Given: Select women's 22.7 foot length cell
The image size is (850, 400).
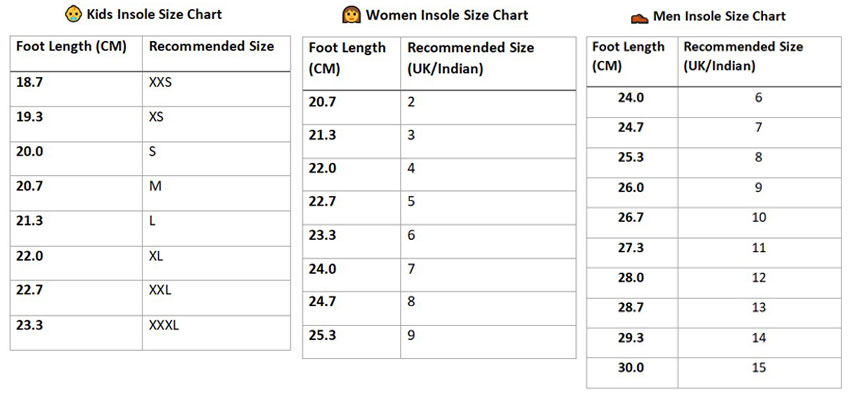Looking at the screenshot, I should (323, 201).
